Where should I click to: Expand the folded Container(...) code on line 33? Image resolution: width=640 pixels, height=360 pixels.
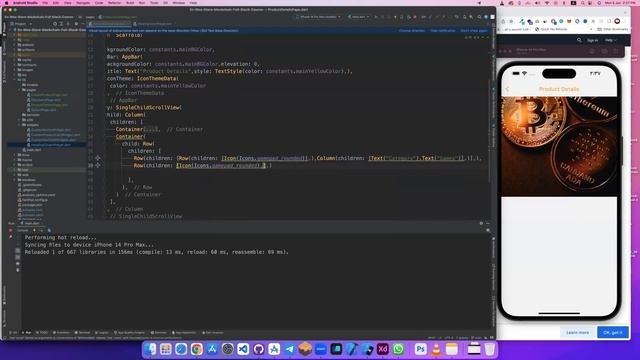point(152,129)
